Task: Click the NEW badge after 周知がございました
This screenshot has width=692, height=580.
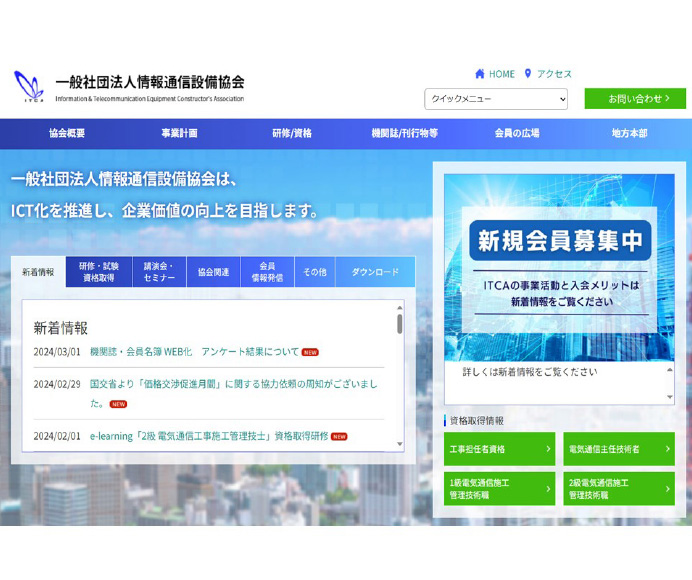Action: pyautogui.click(x=118, y=404)
